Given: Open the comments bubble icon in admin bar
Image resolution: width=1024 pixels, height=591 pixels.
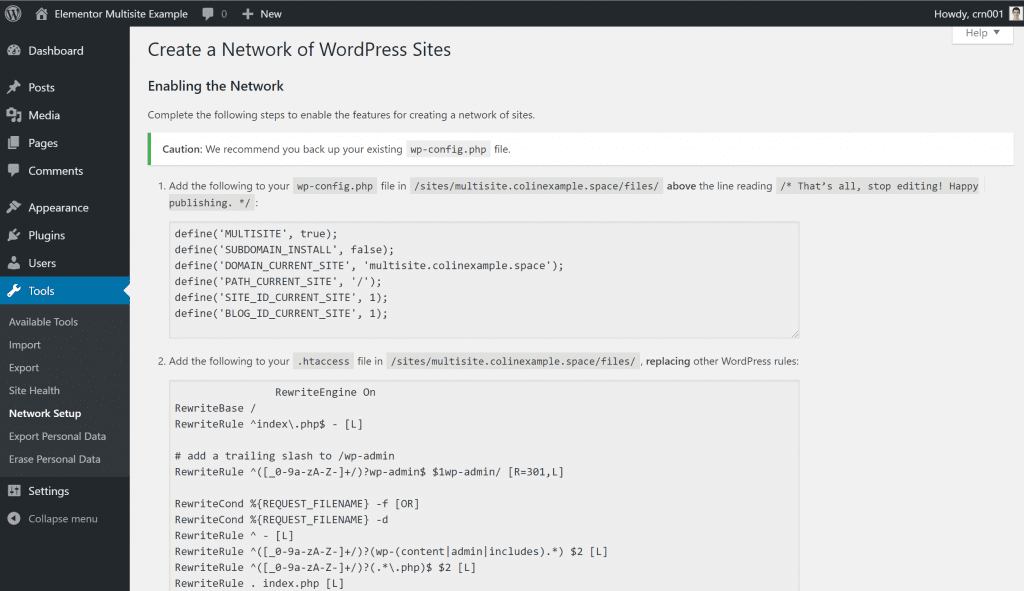Looking at the screenshot, I should [x=207, y=14].
